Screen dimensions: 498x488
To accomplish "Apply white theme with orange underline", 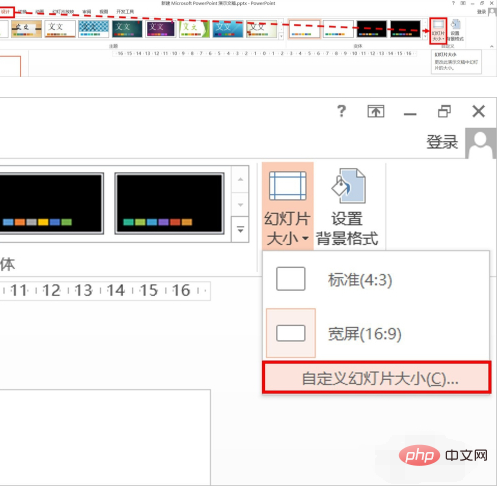I will [x=60, y=29].
